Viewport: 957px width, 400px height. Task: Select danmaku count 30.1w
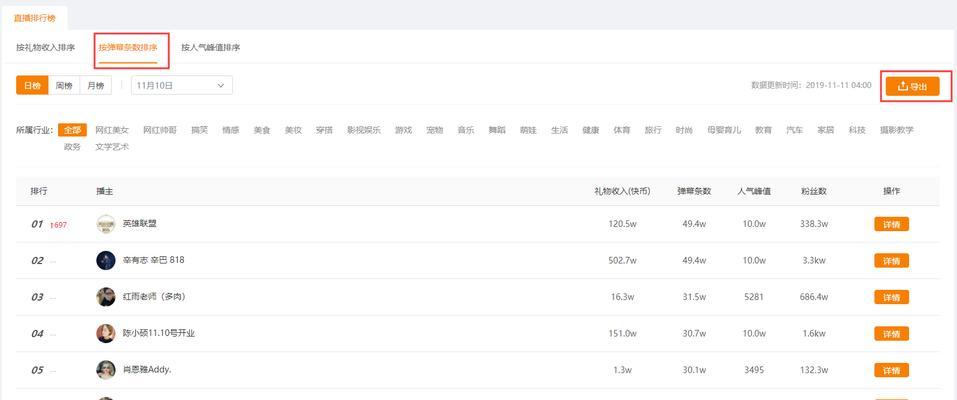694,370
